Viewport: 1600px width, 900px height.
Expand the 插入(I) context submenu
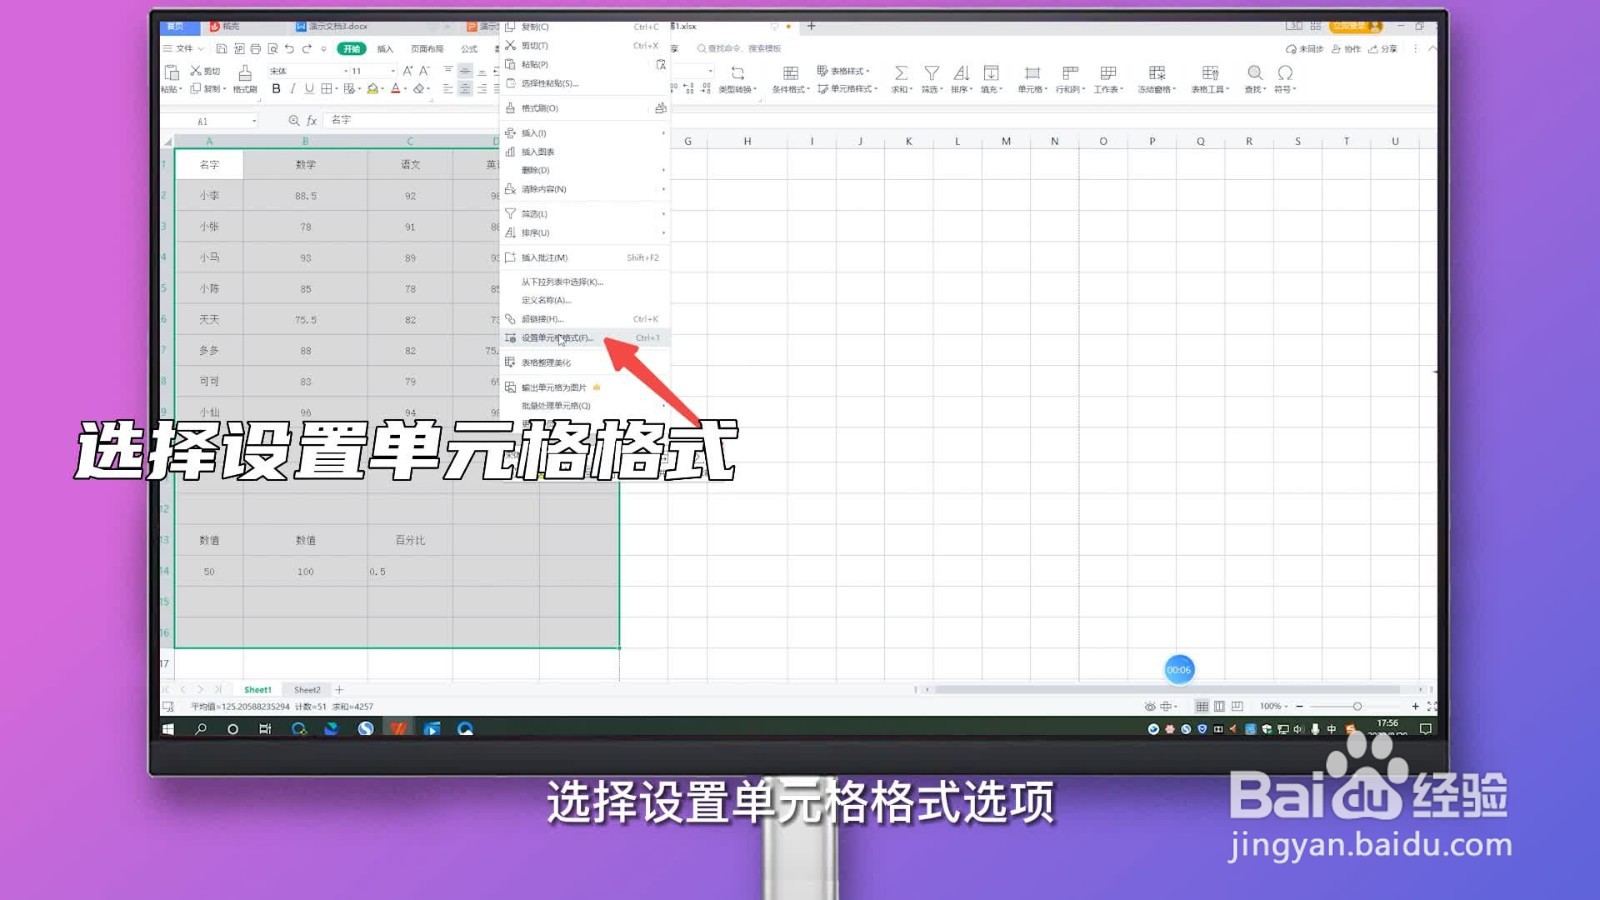tap(584, 133)
